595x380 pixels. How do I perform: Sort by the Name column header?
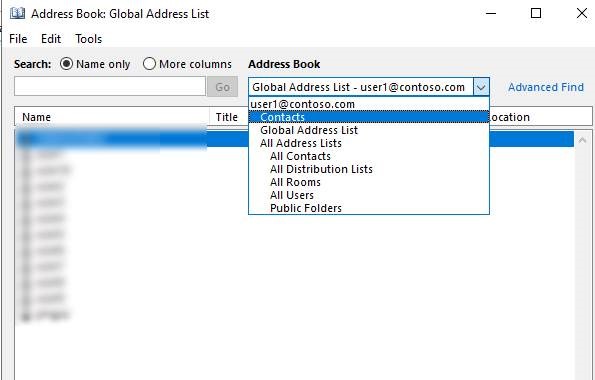click(x=112, y=117)
